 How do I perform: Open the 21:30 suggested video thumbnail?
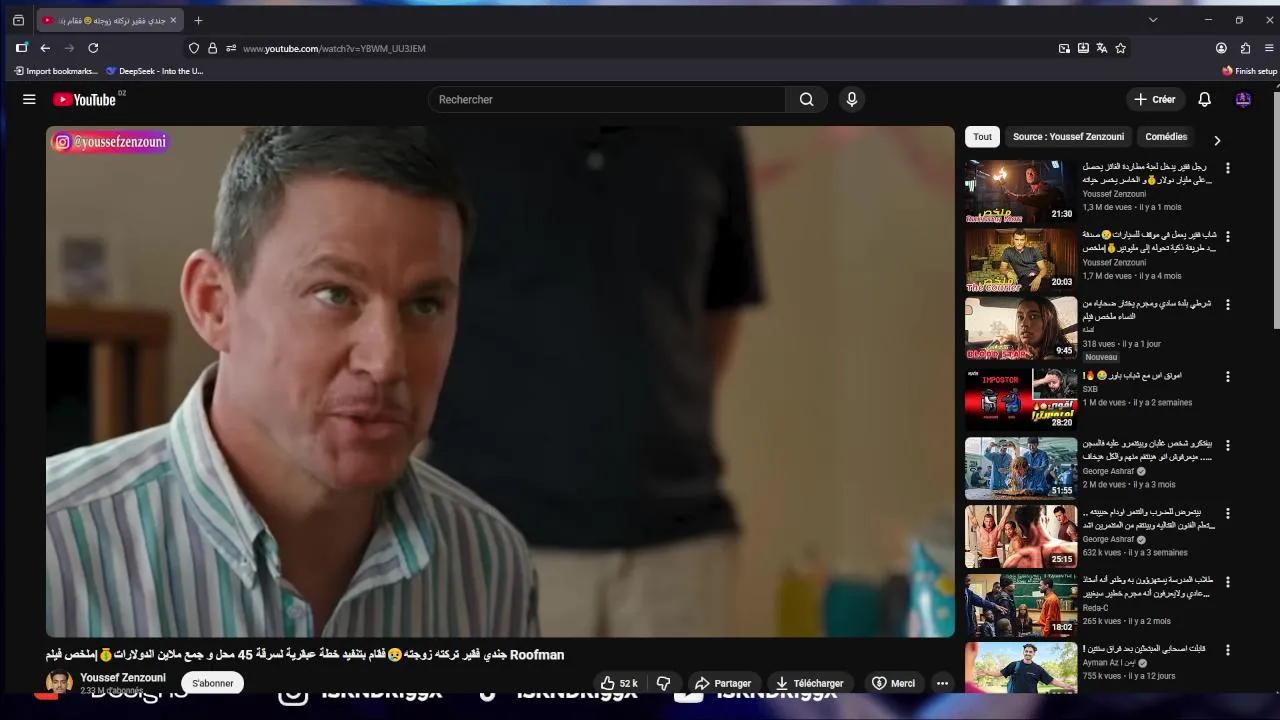click(x=1021, y=192)
